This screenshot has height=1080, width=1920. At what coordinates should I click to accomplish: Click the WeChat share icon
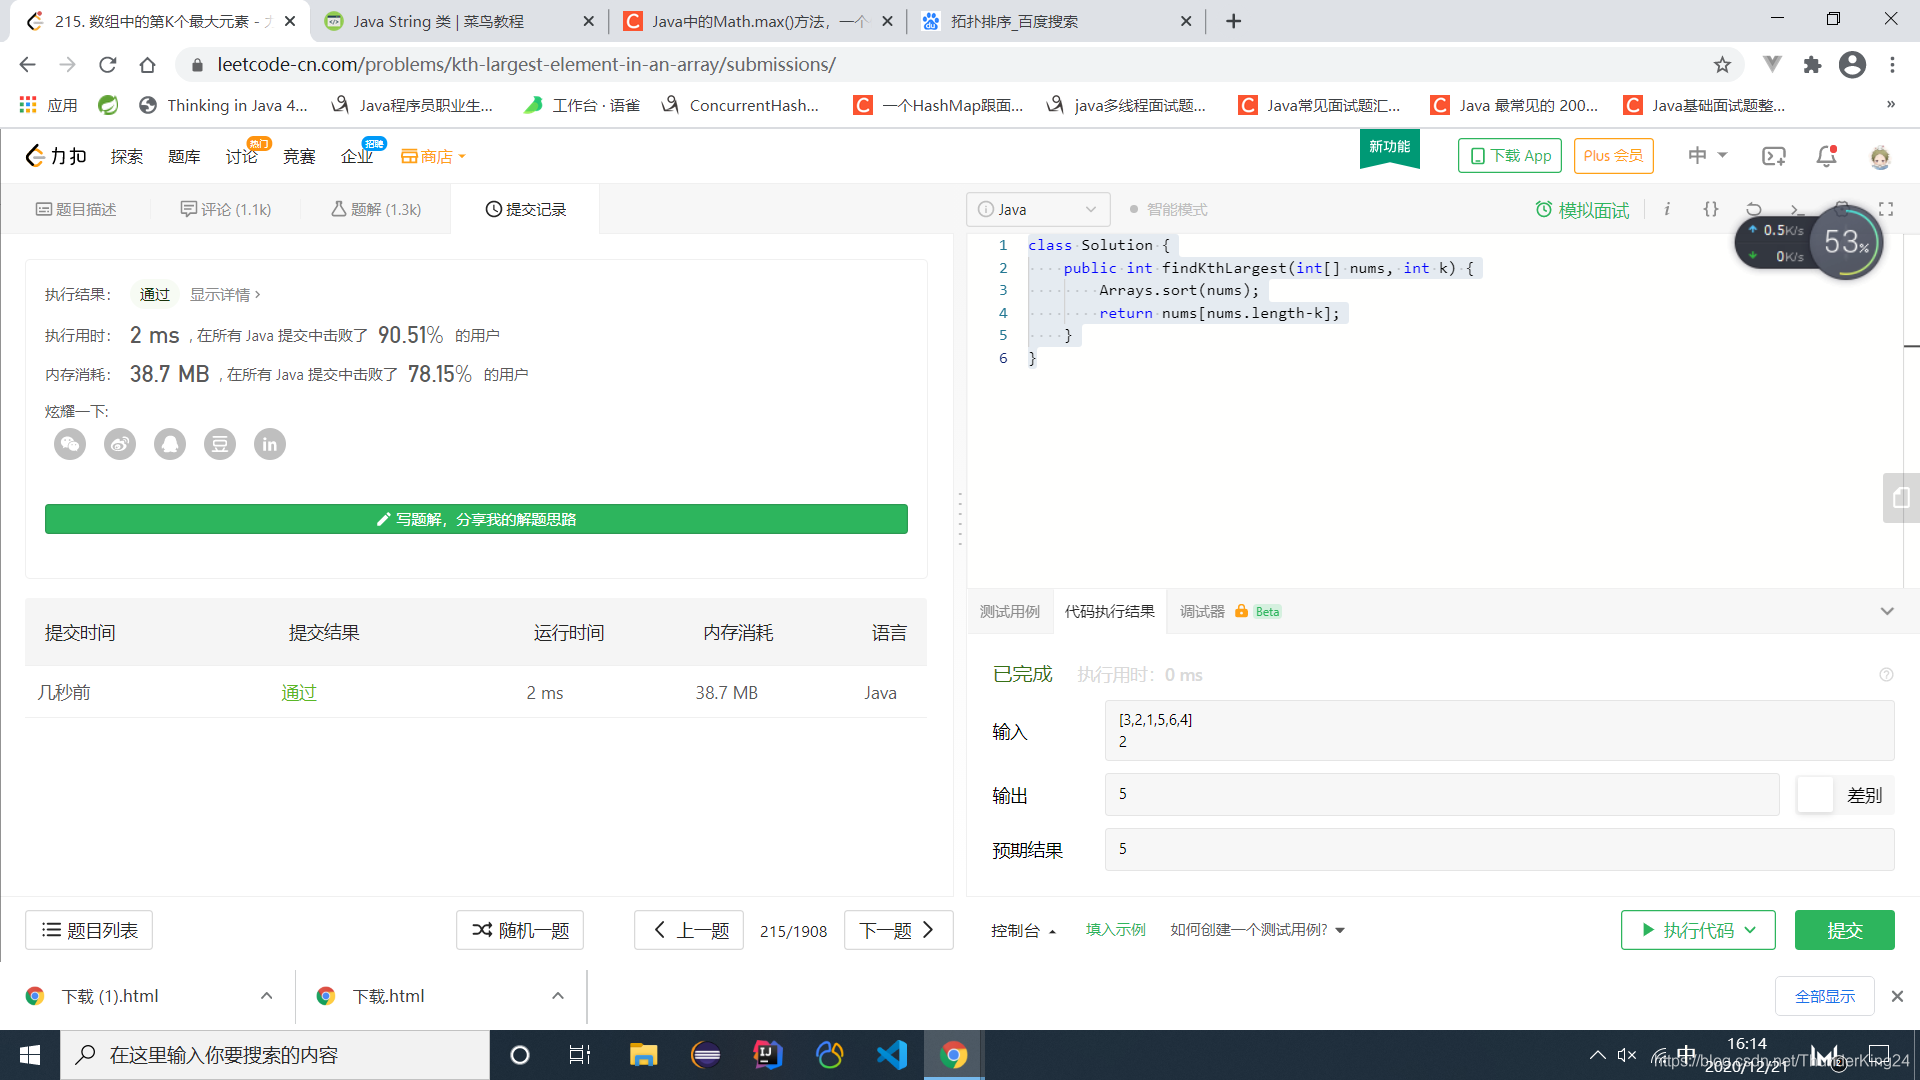coord(70,443)
